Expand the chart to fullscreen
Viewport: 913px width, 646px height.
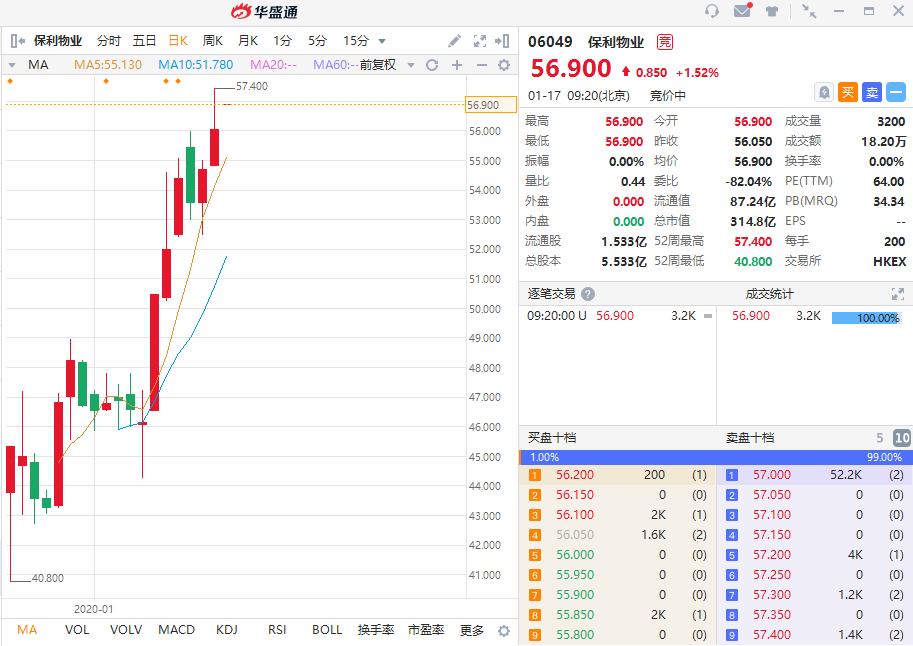(480, 41)
